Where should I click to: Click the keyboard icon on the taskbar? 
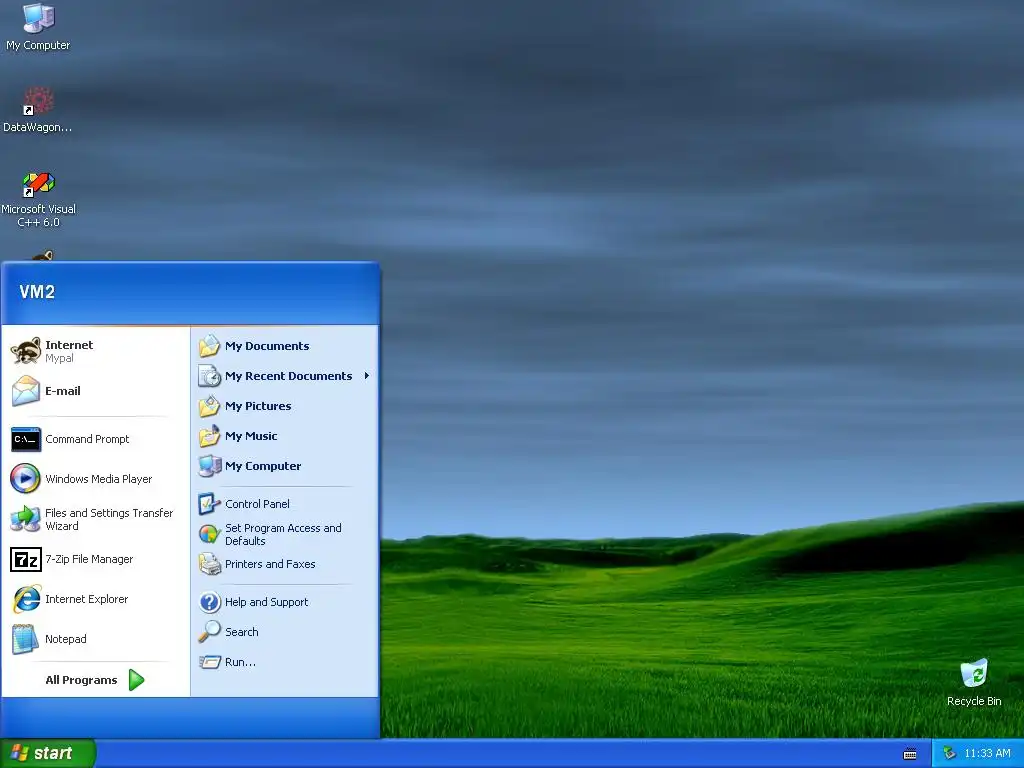pos(910,754)
